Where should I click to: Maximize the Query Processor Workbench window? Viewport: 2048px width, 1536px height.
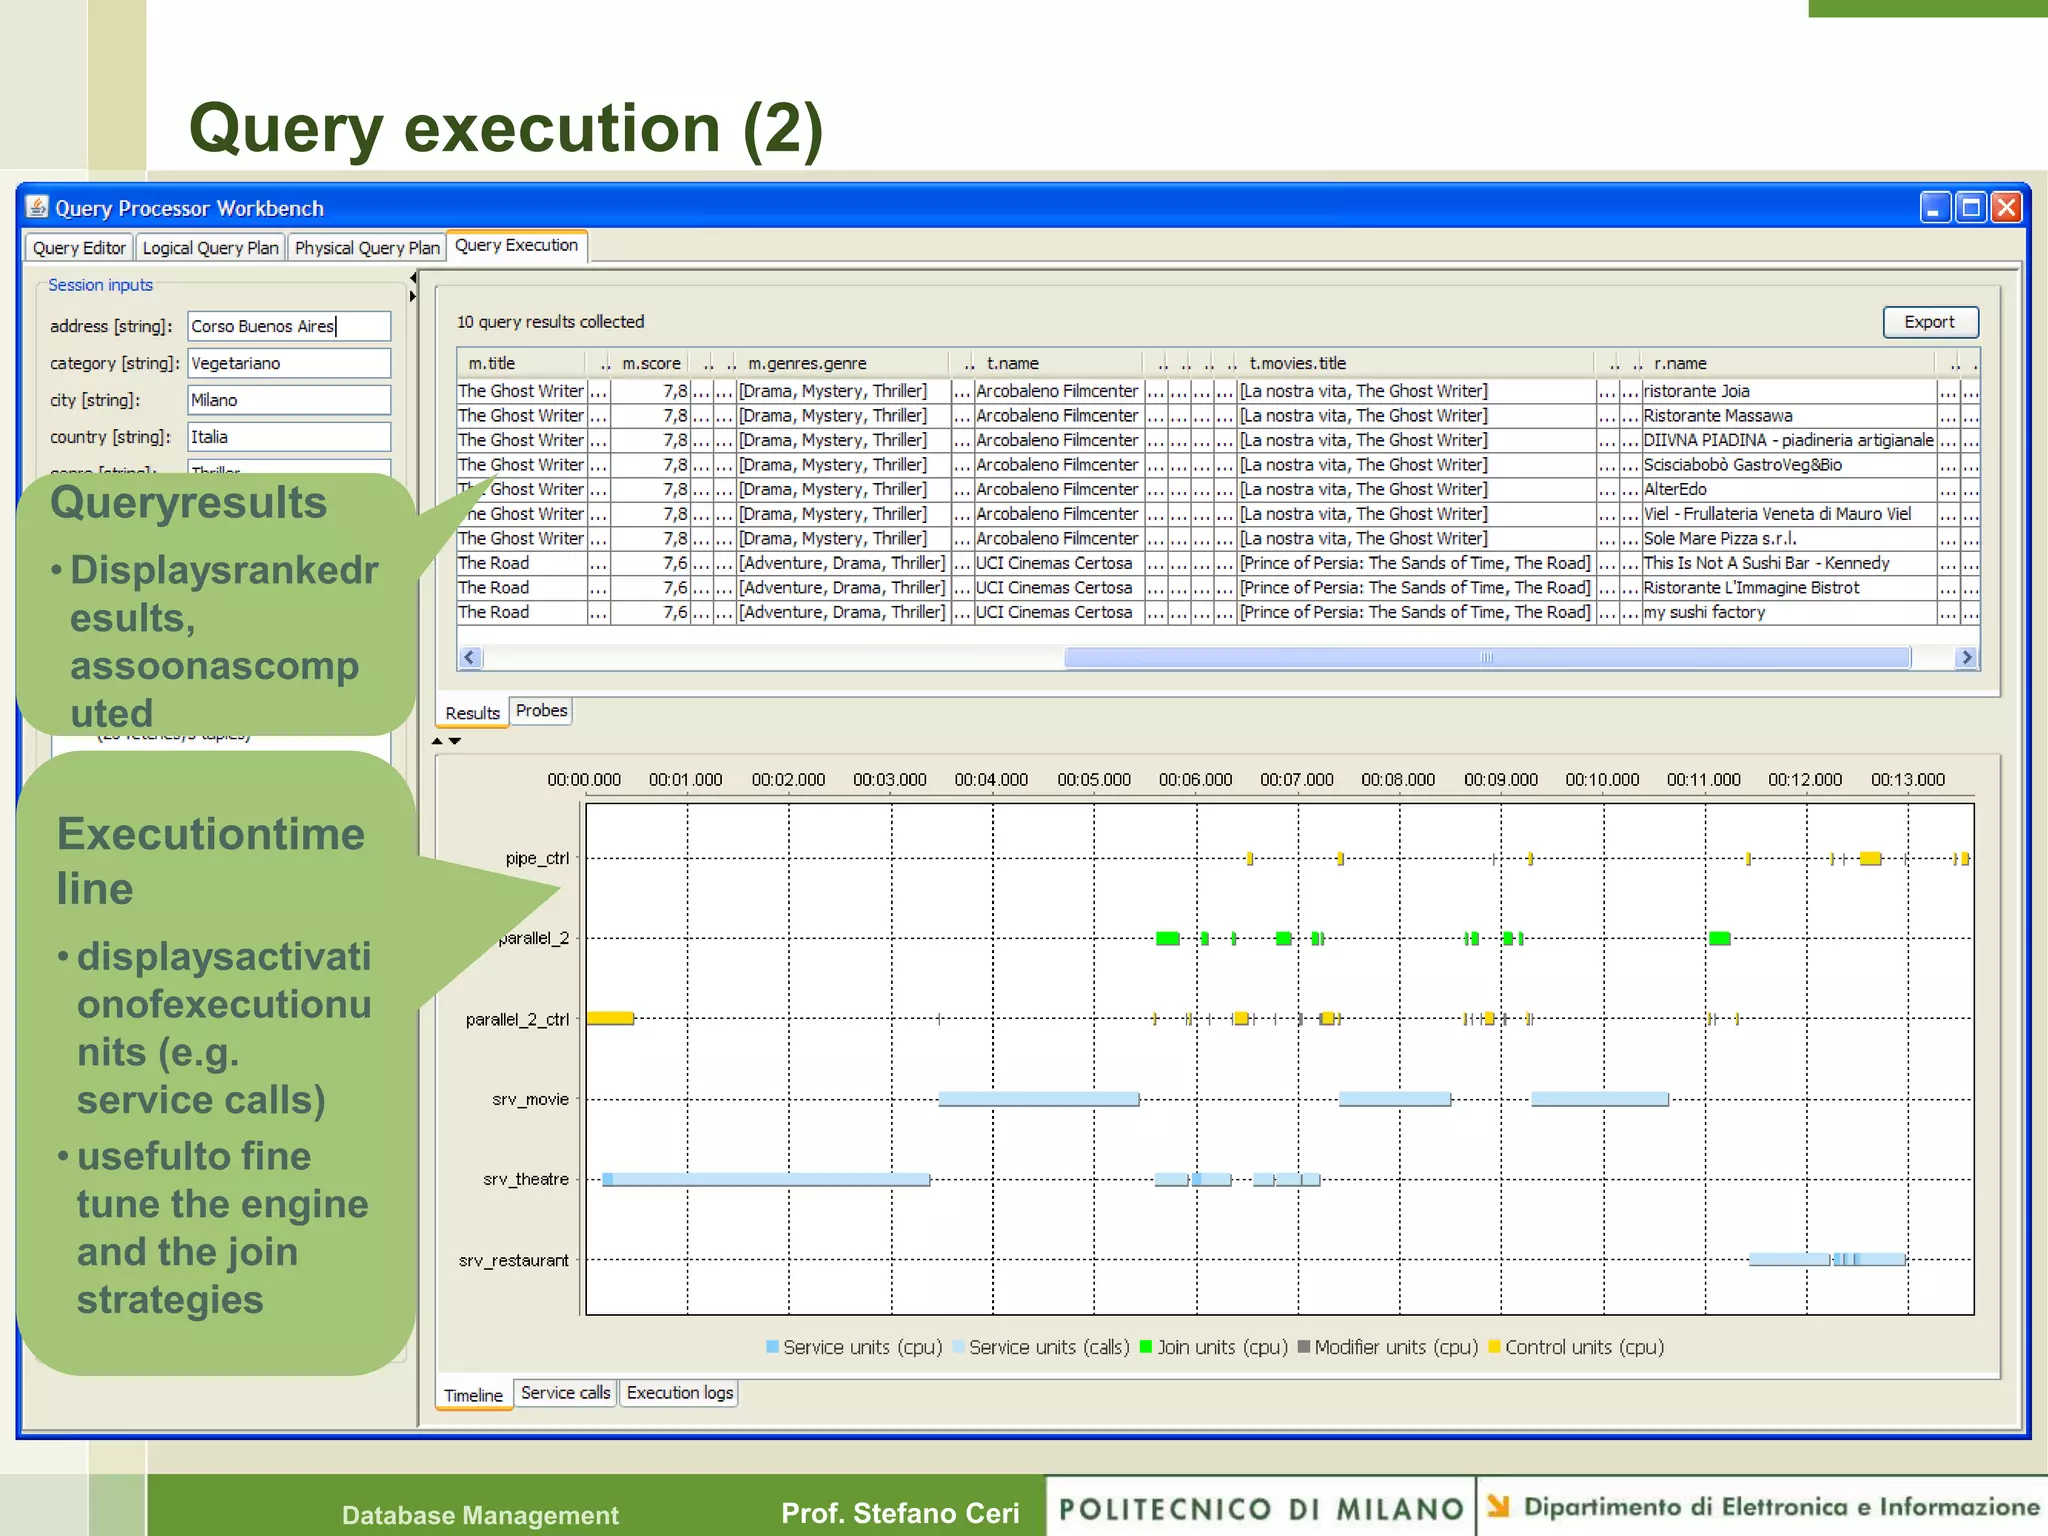coord(1970,208)
